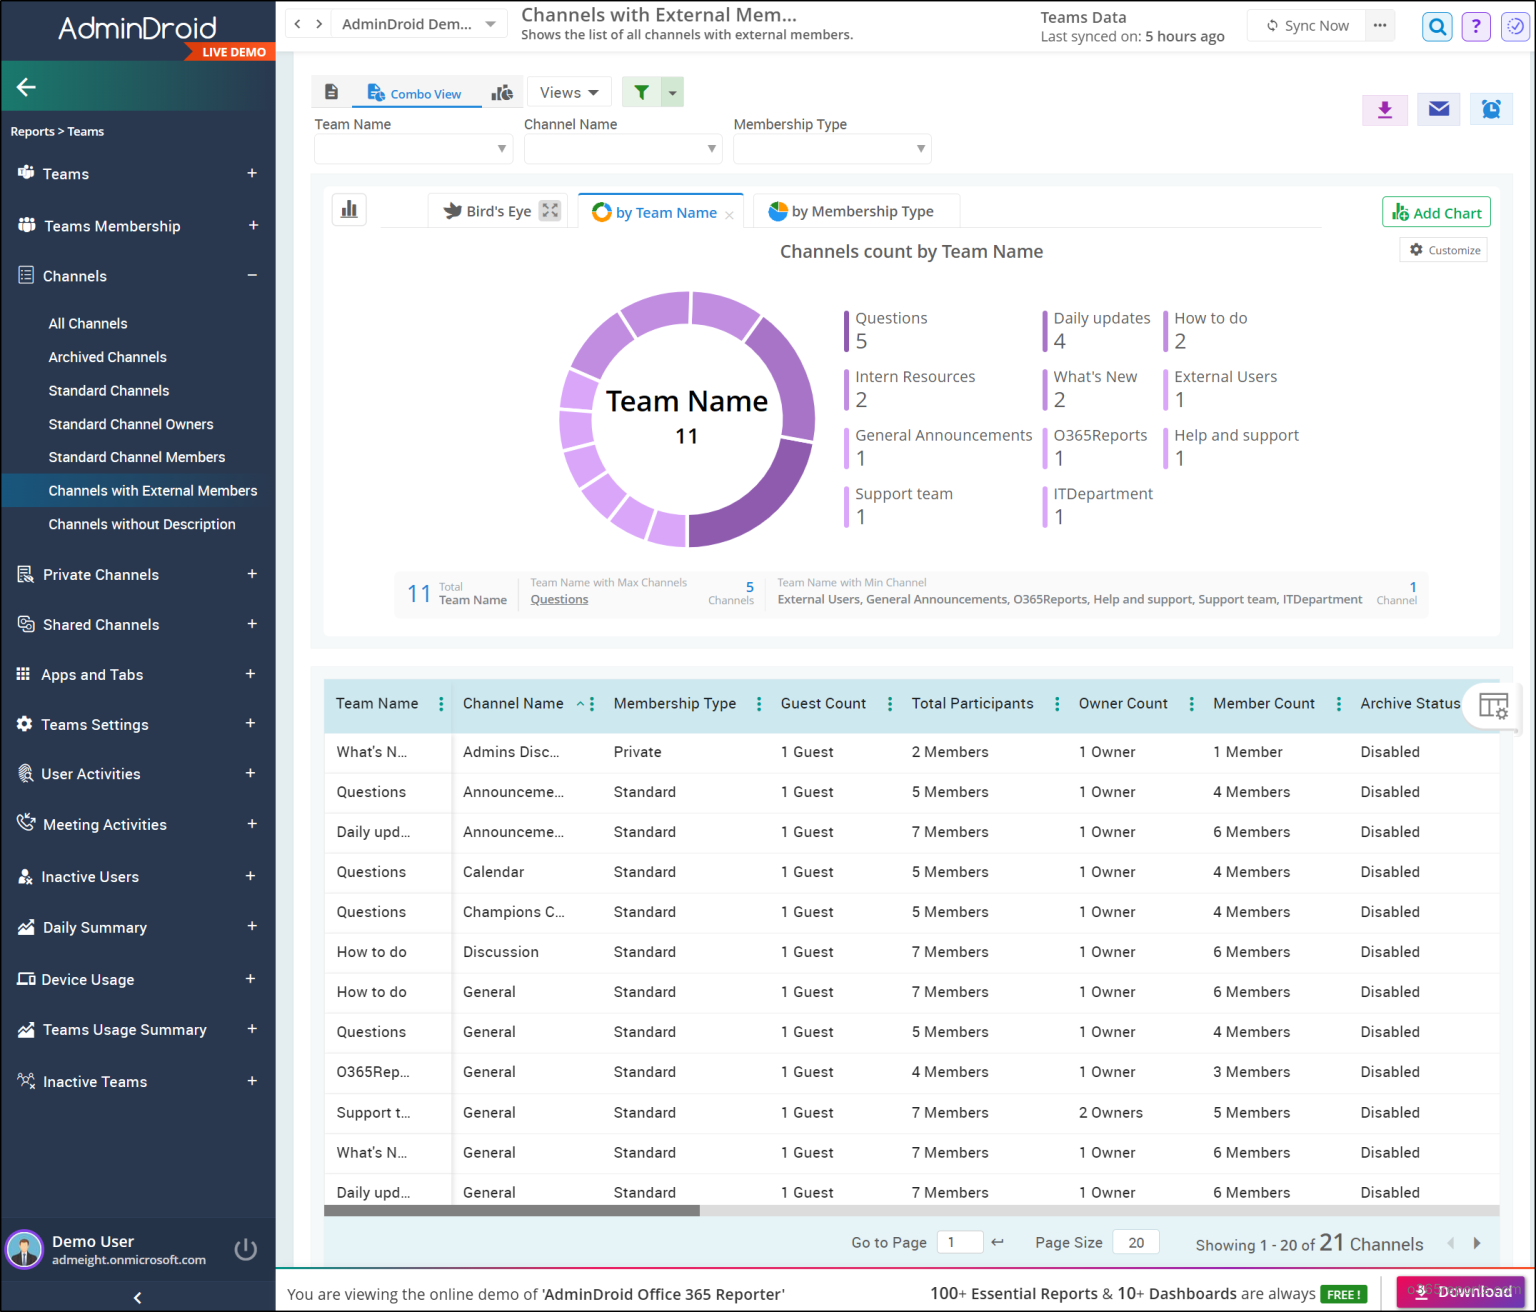Open the help question mark icon
1536x1312 pixels.
[1476, 27]
